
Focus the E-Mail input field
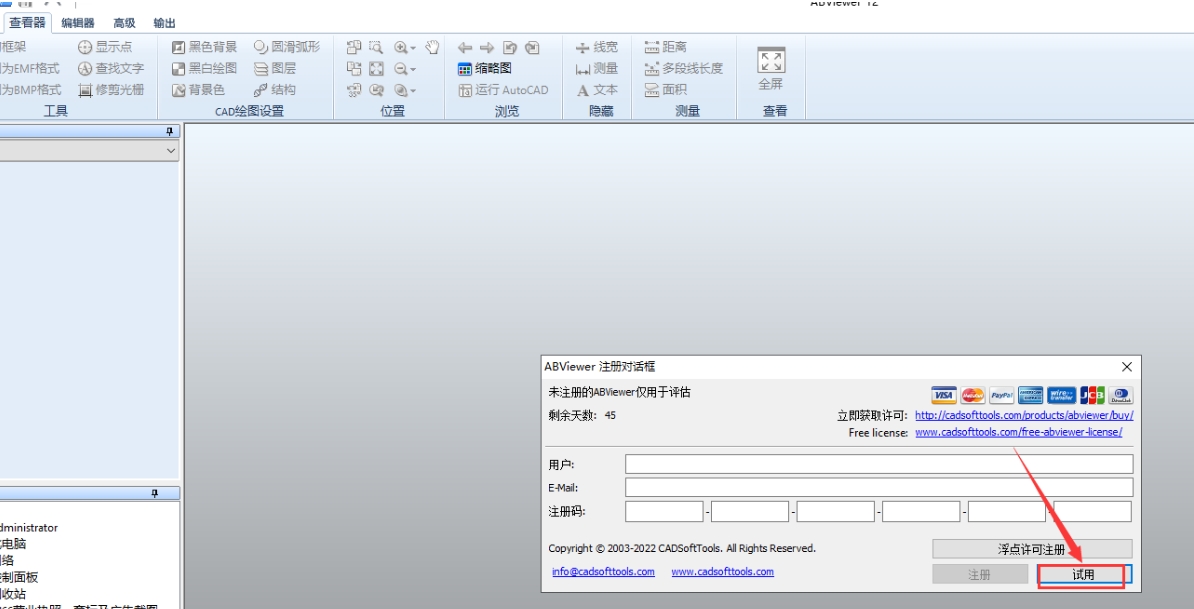[879, 487]
